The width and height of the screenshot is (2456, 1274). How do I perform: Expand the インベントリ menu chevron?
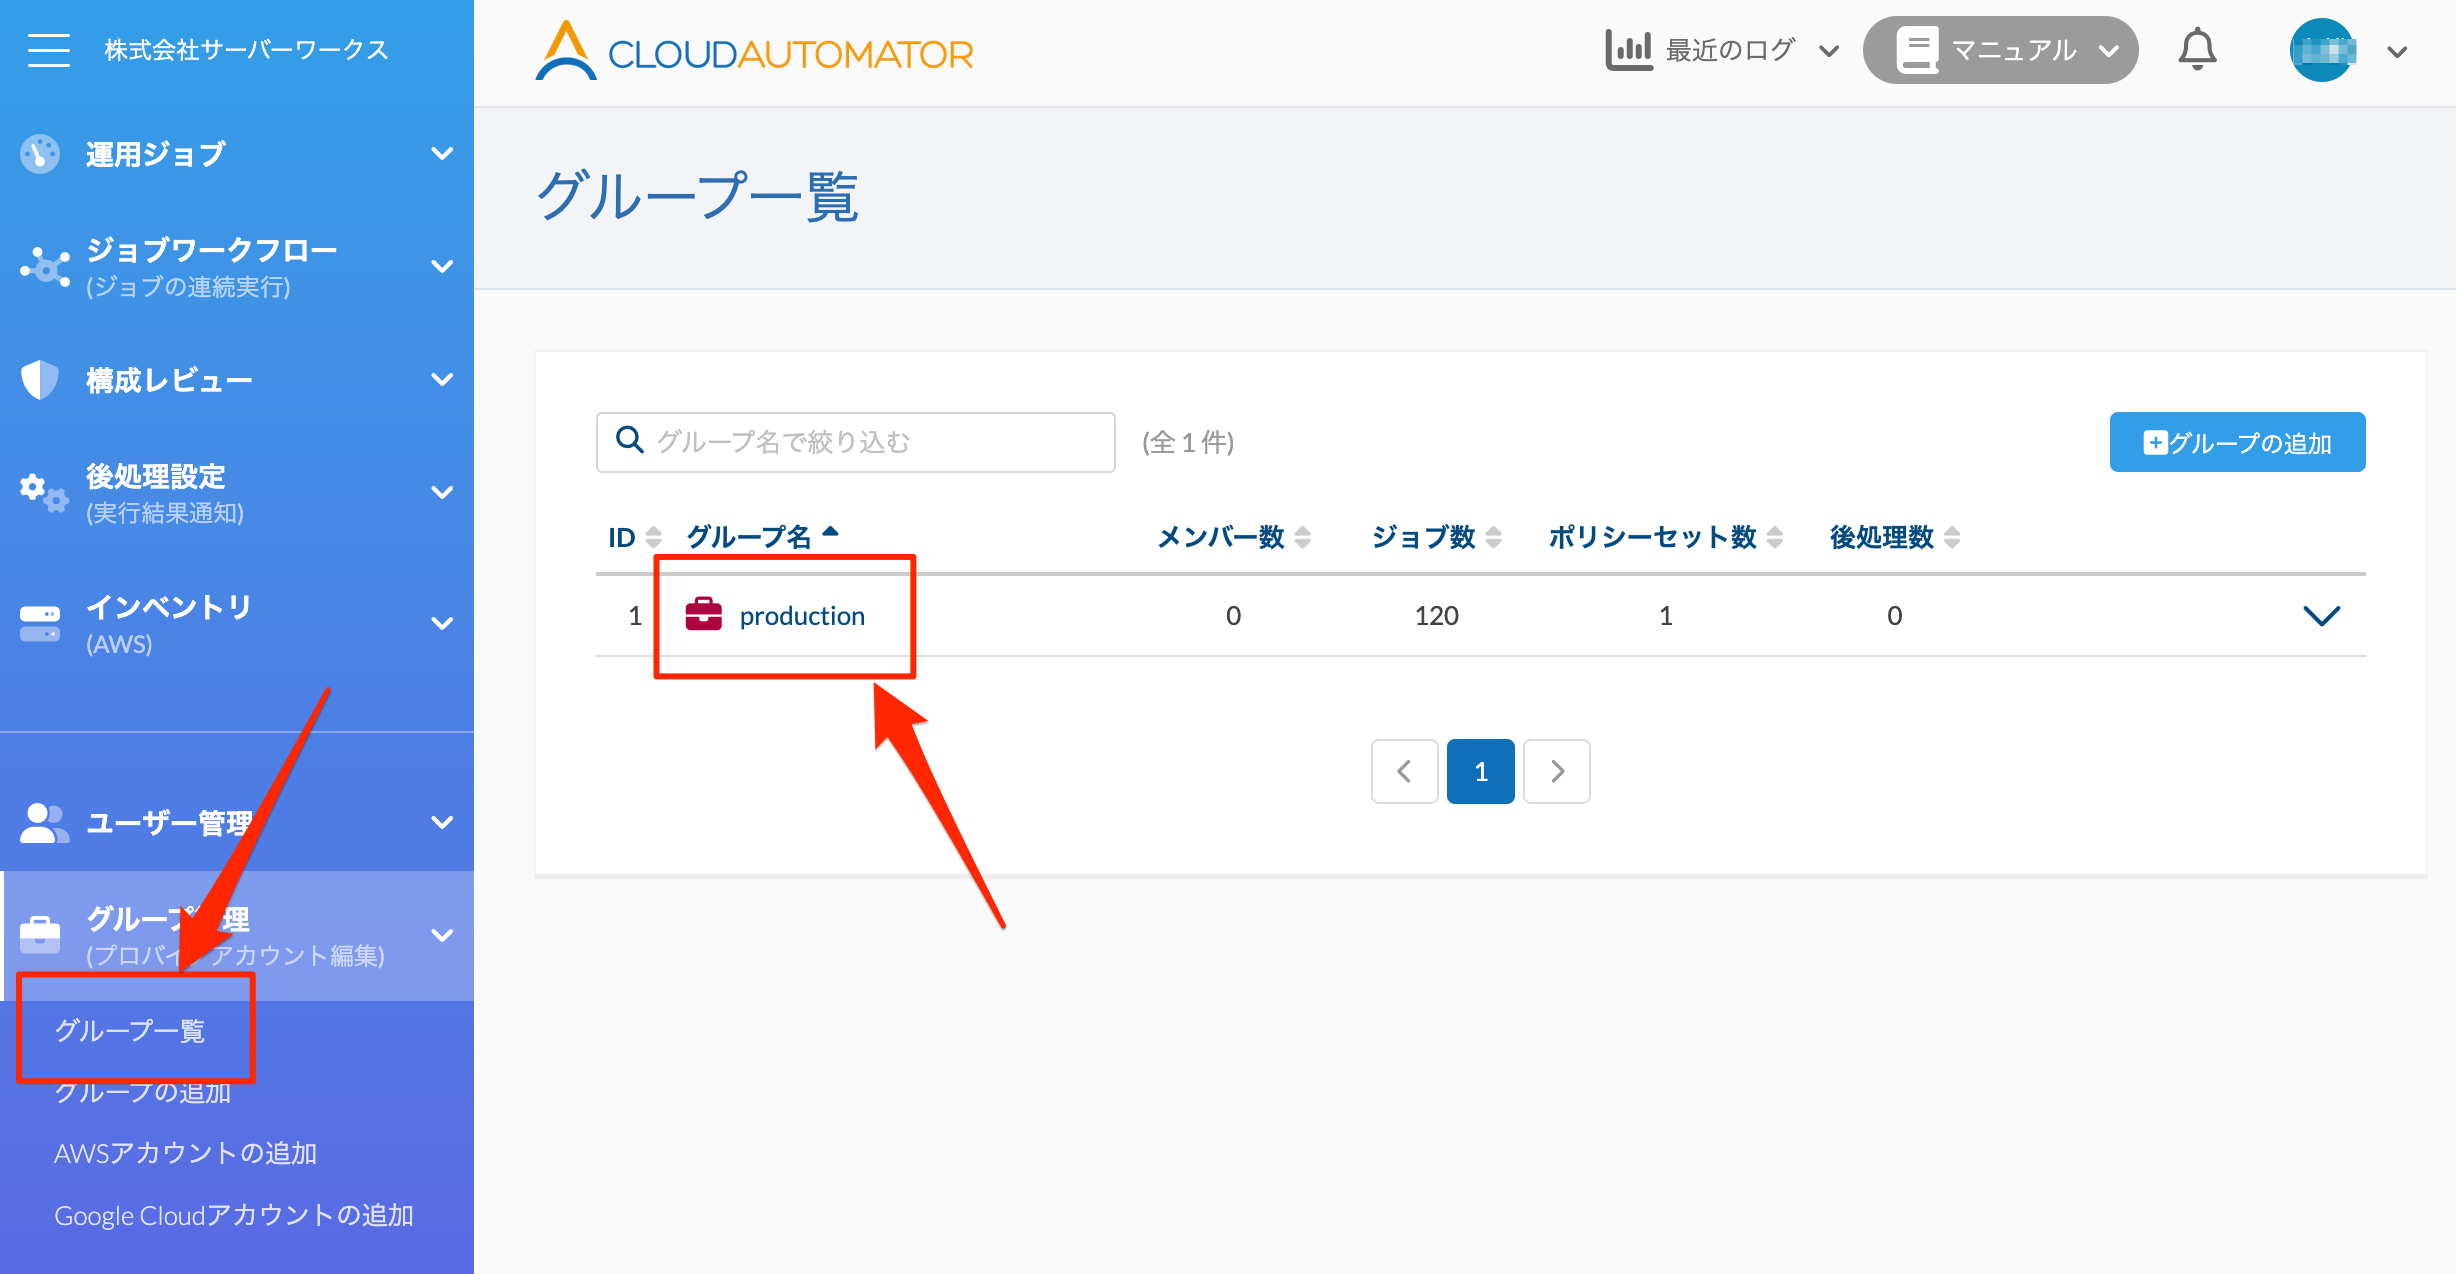[442, 623]
